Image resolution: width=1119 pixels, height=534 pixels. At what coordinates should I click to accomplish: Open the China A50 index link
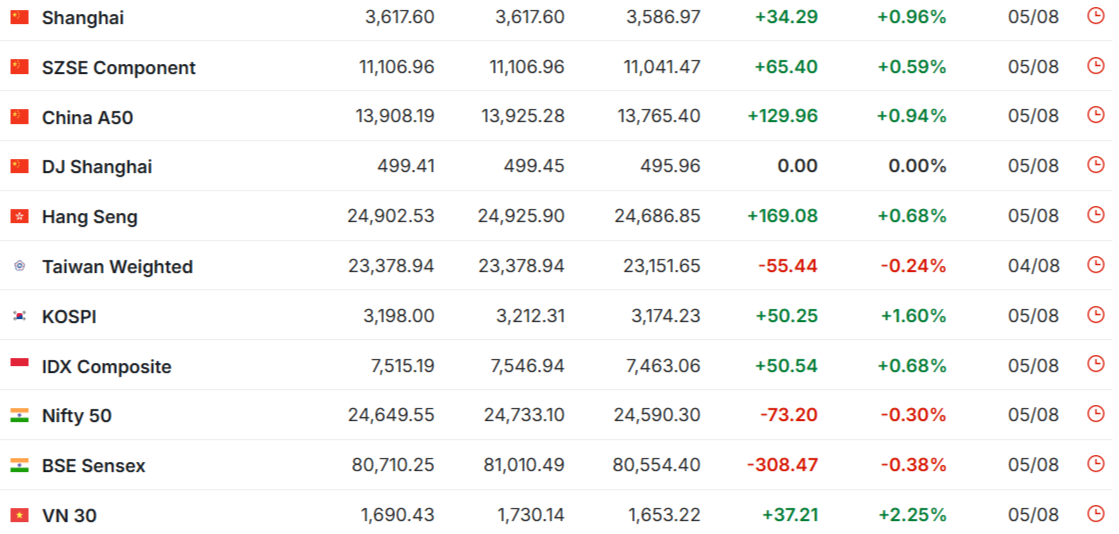tap(87, 117)
